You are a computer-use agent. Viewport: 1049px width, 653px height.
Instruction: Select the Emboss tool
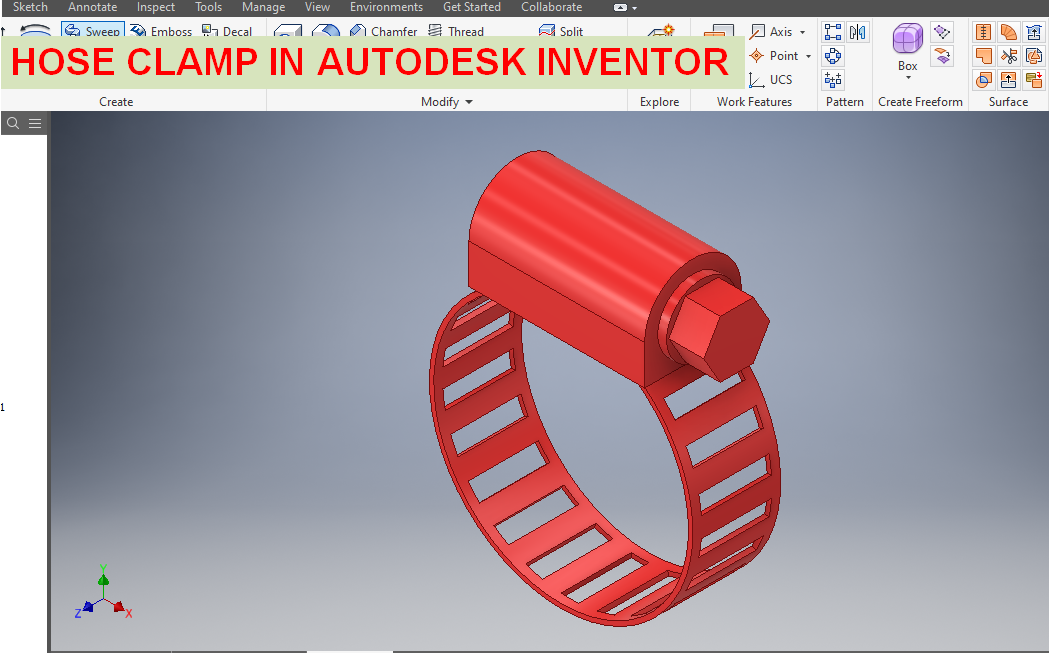[161, 31]
